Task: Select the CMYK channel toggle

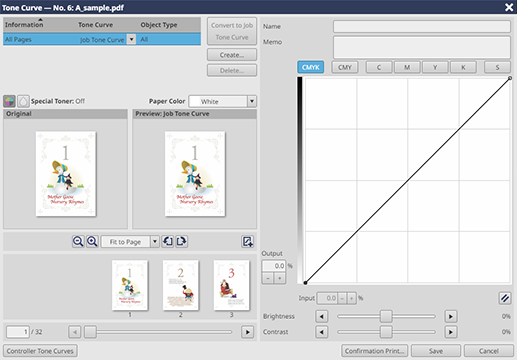Action: (310, 67)
